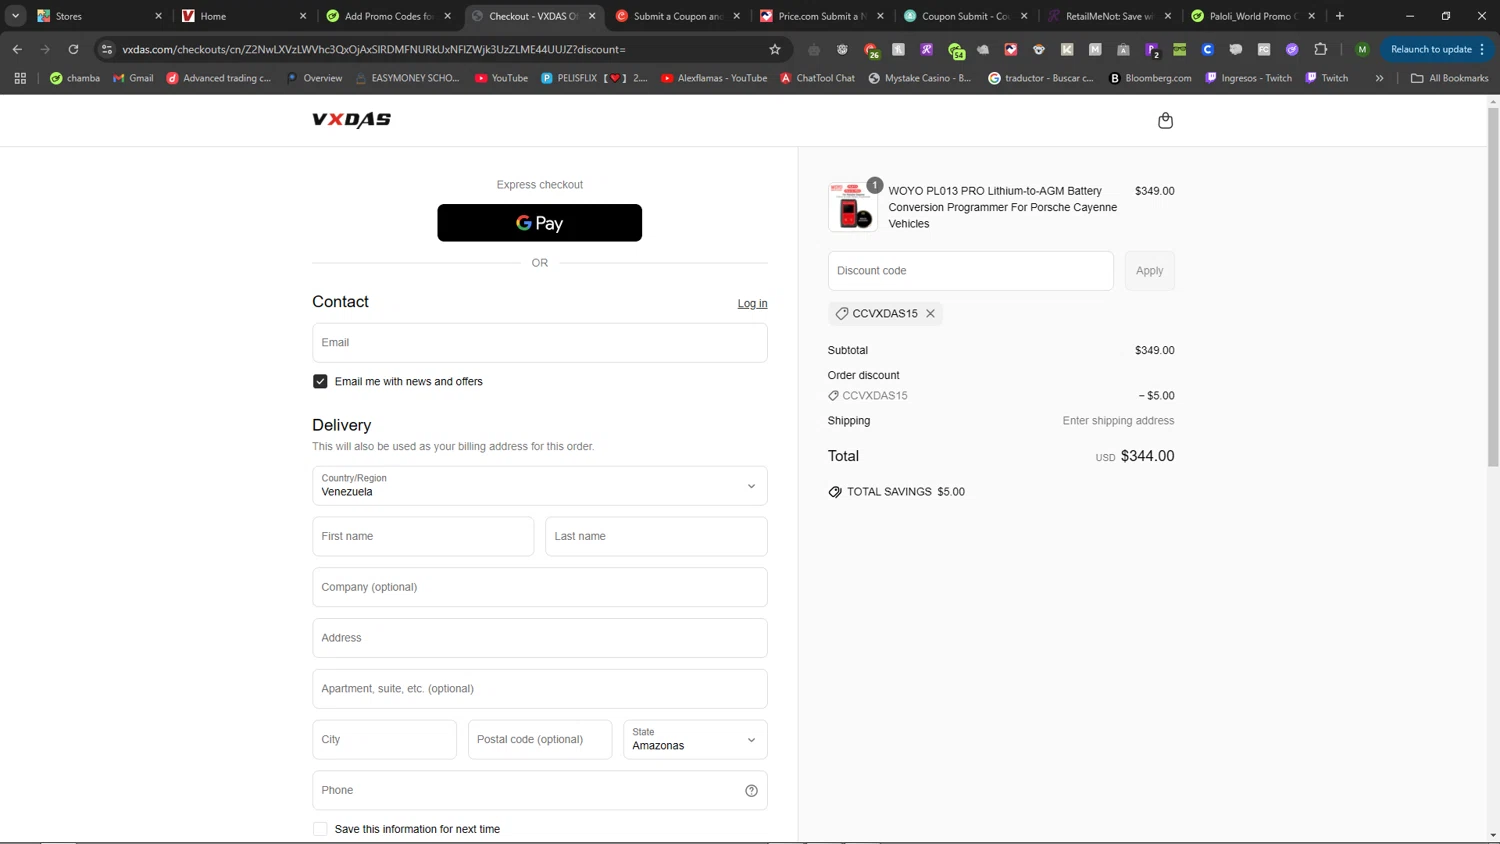Focus the Email input field
1500x844 pixels.
click(x=540, y=343)
